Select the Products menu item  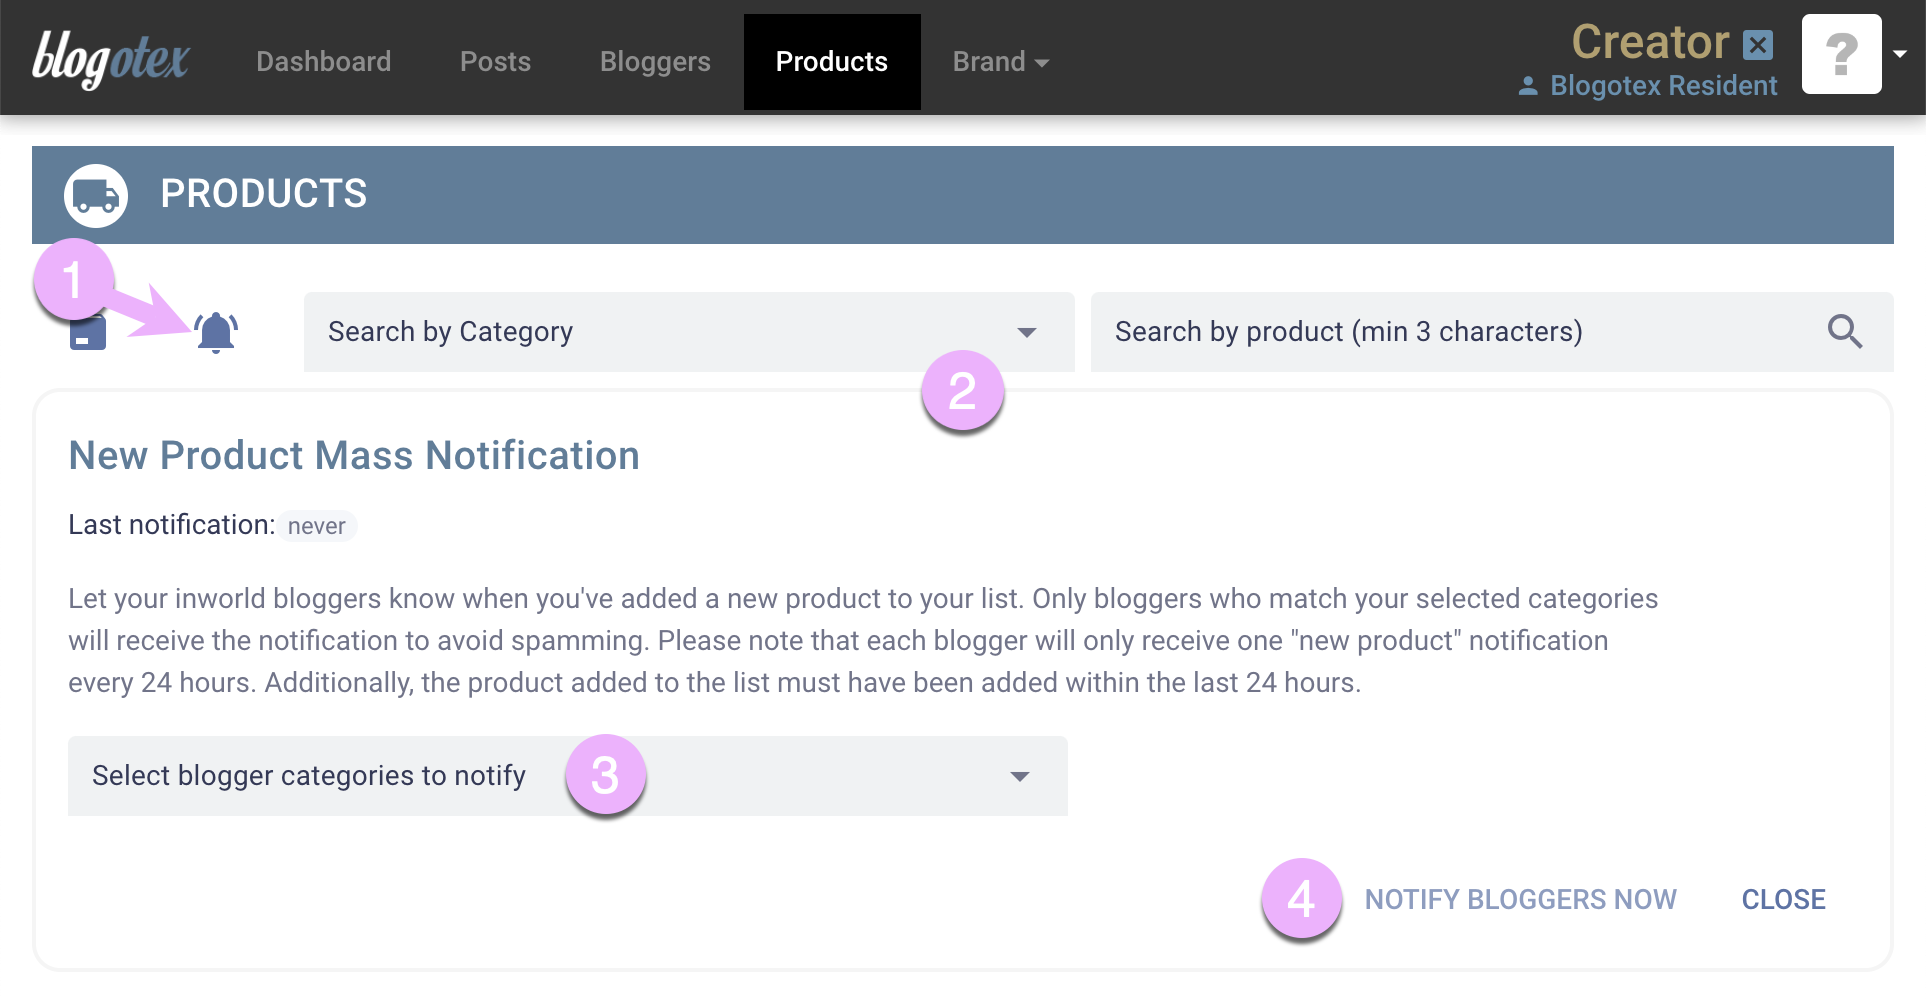(831, 61)
